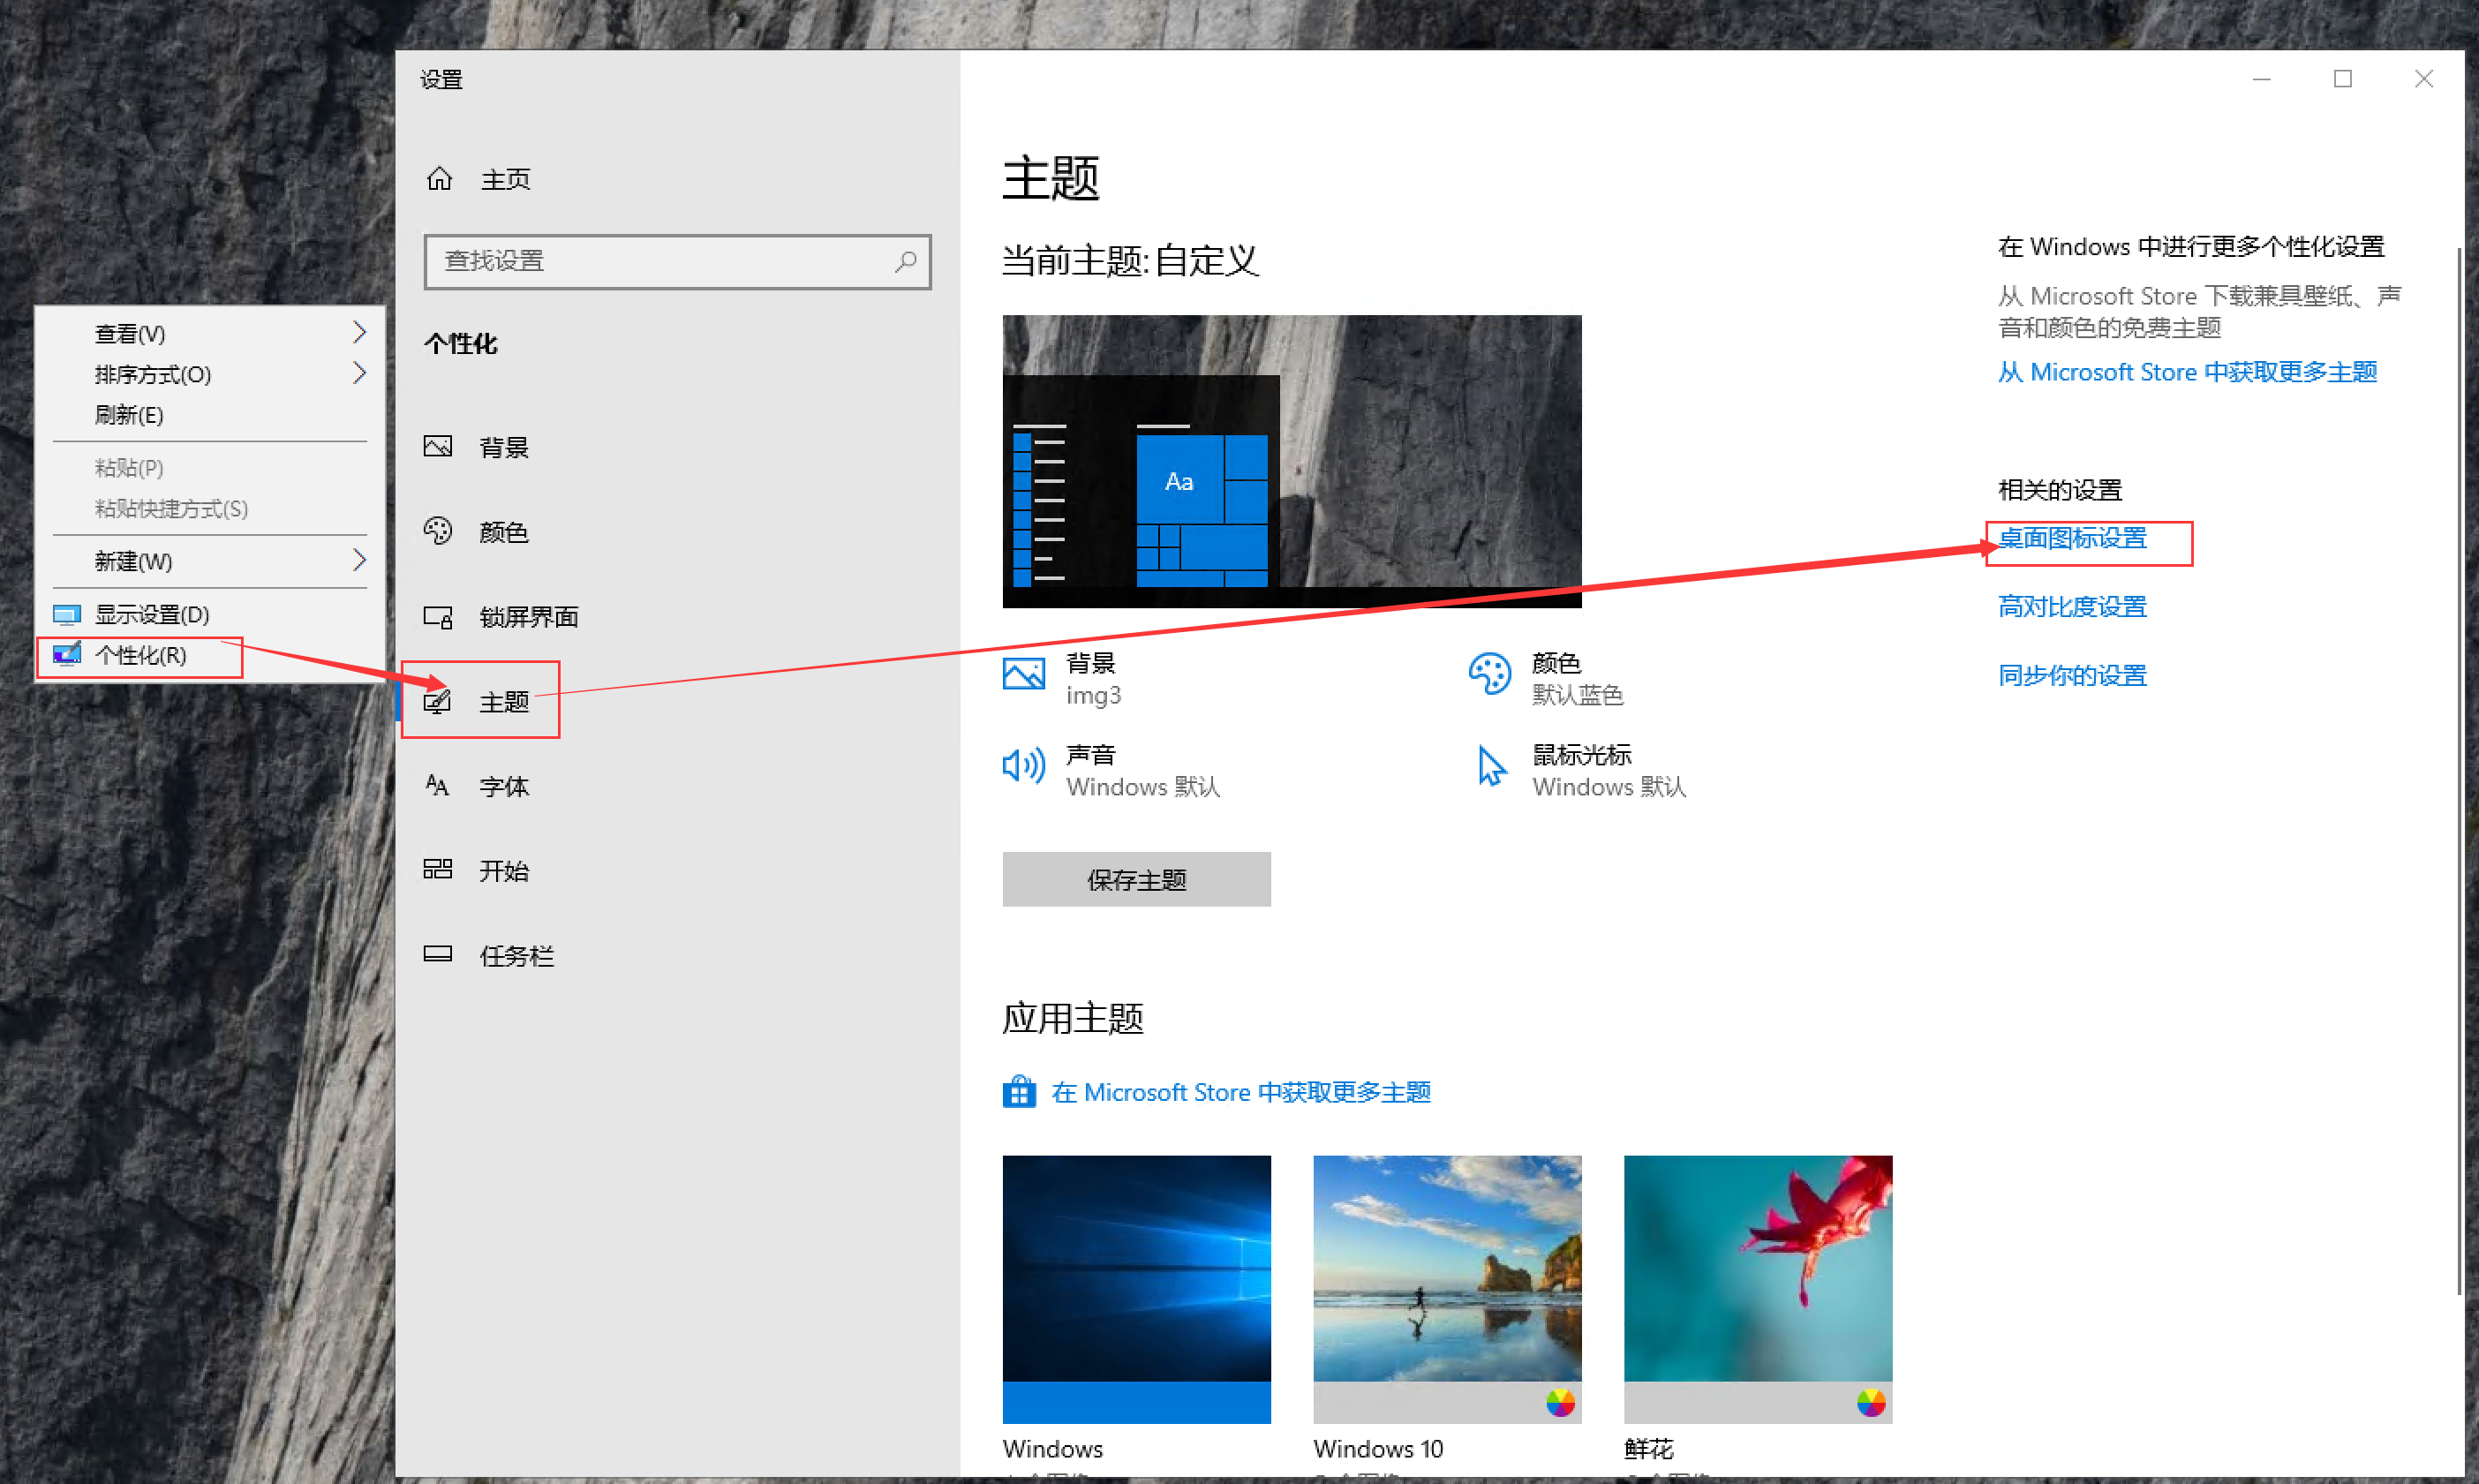The image size is (2479, 1484).
Task: Click the 颜色 默认蓝色 palette icon
Action: pyautogui.click(x=1489, y=673)
